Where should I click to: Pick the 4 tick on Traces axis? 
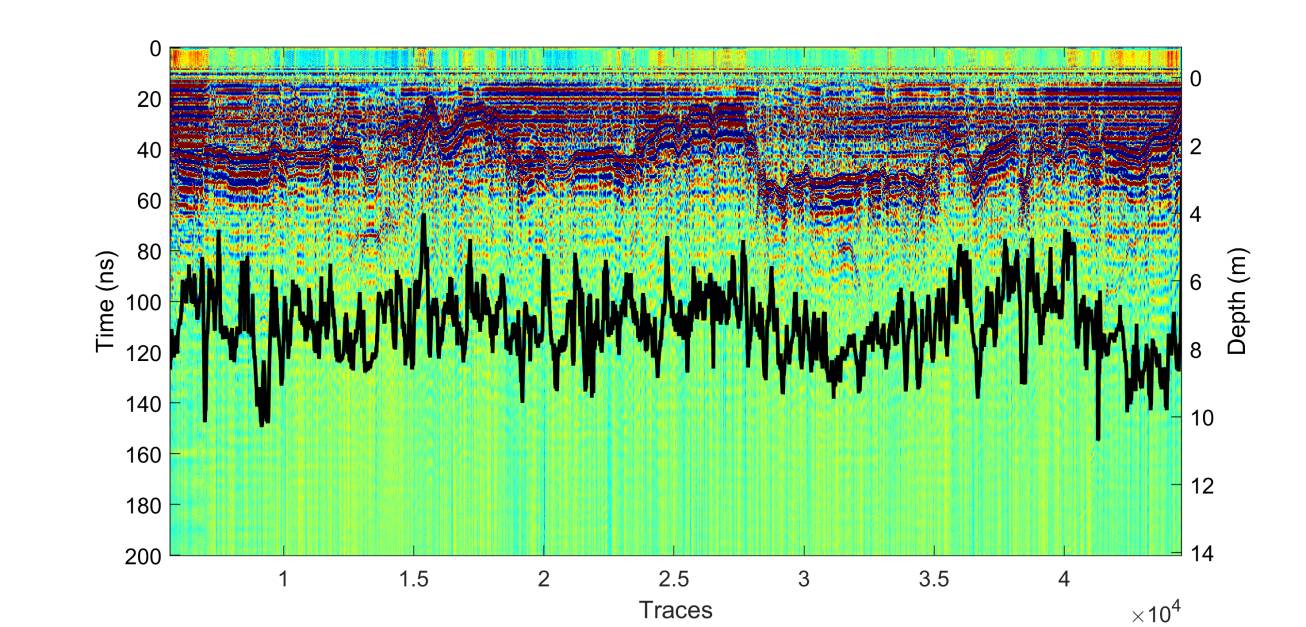[x=1064, y=579]
